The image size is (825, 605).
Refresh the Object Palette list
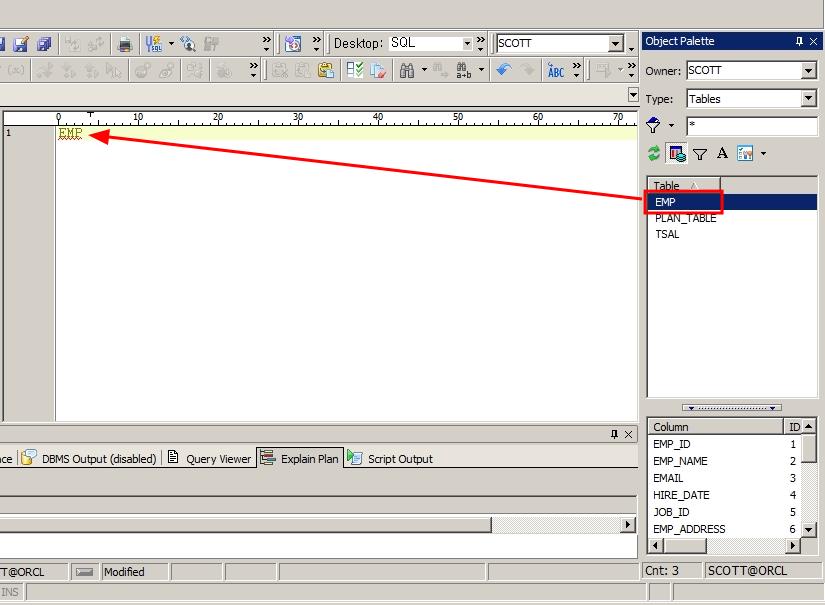point(654,153)
